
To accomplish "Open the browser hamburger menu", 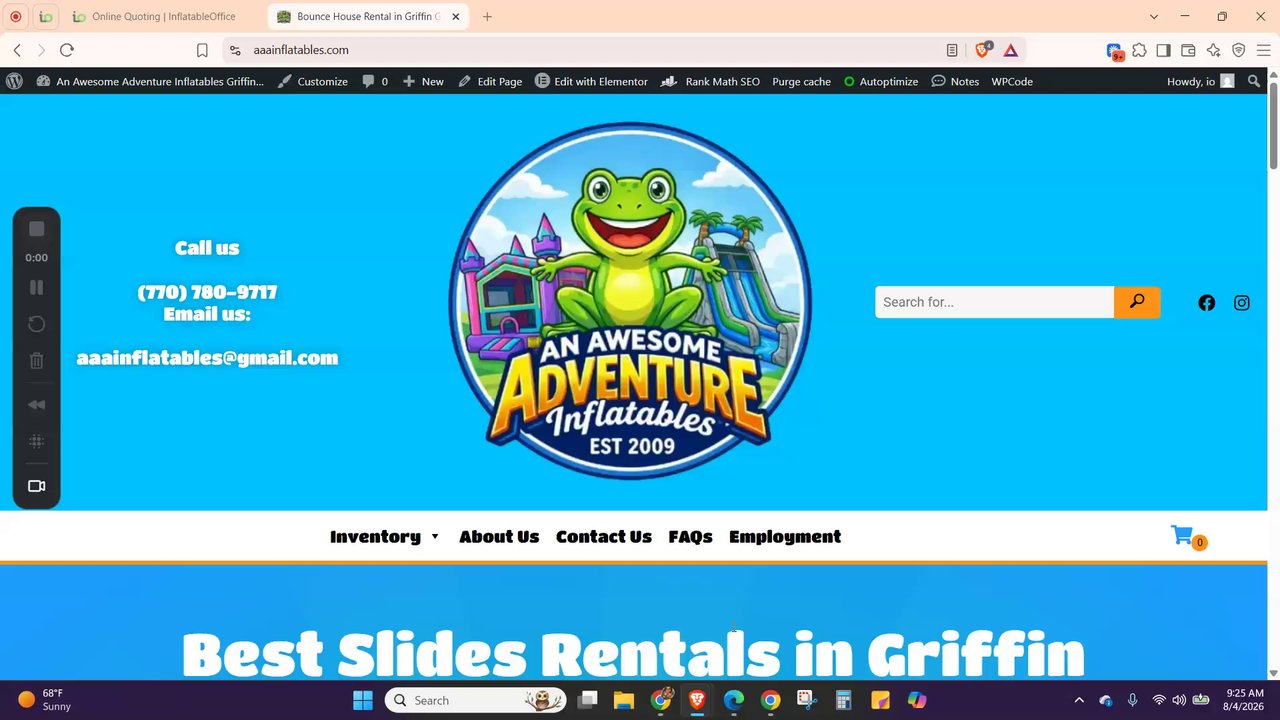I will [x=1263, y=50].
